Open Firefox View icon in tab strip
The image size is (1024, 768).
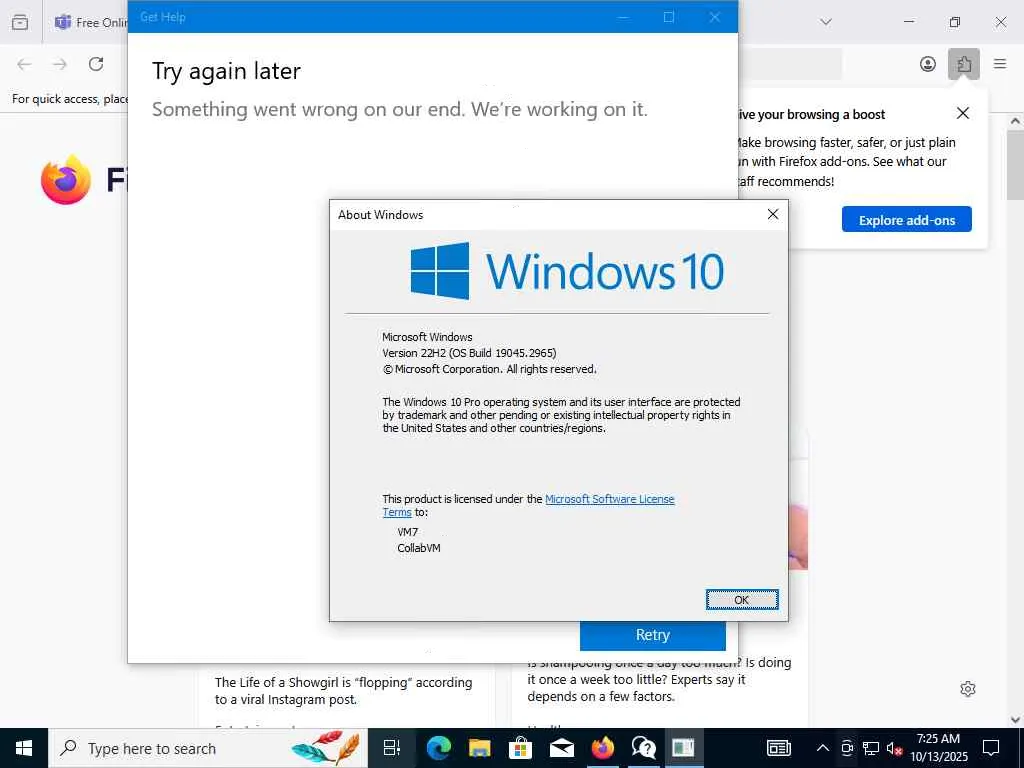20,22
